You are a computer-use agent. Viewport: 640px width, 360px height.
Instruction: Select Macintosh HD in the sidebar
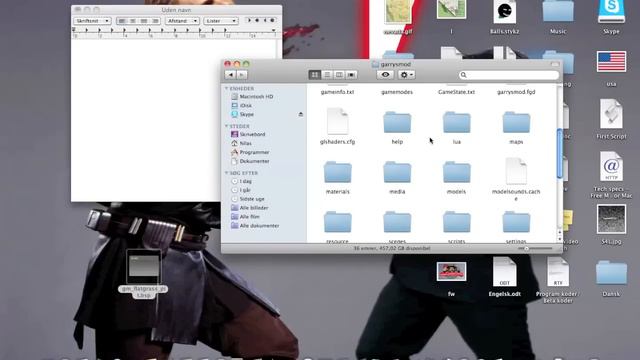(252, 97)
